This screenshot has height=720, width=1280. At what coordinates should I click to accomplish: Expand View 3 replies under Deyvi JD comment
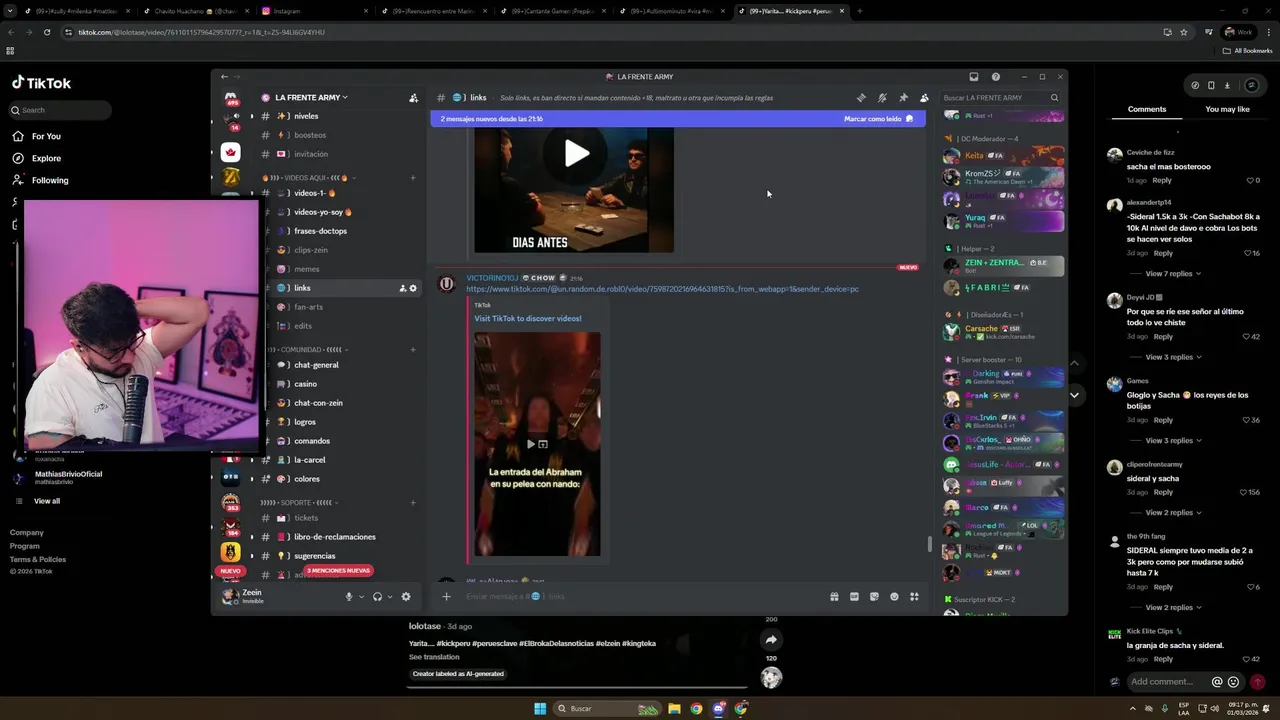pos(1173,357)
